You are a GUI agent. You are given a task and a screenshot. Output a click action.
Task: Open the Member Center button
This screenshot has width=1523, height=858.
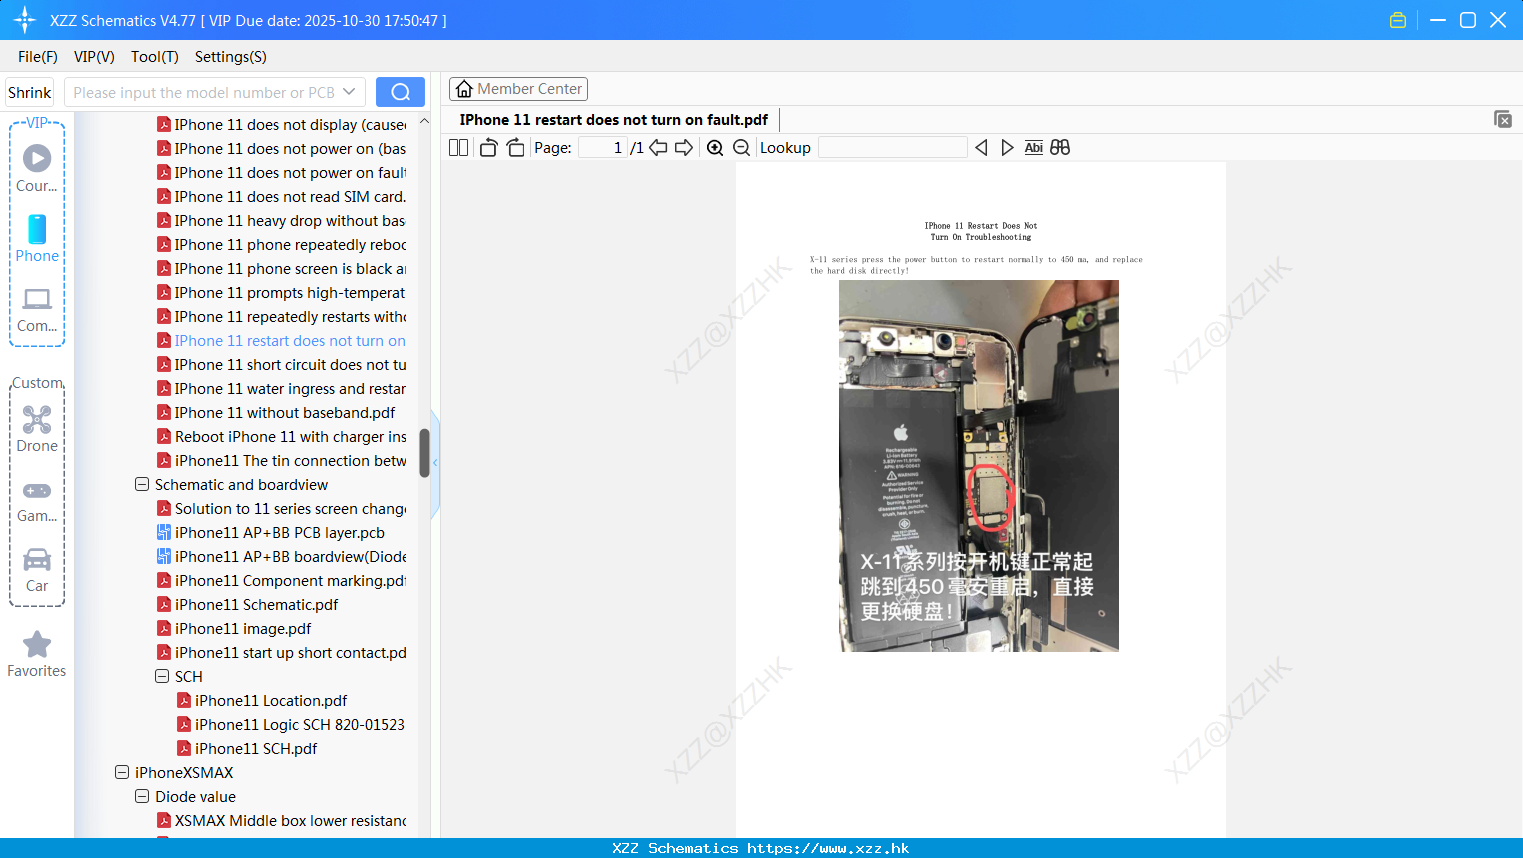pos(518,89)
